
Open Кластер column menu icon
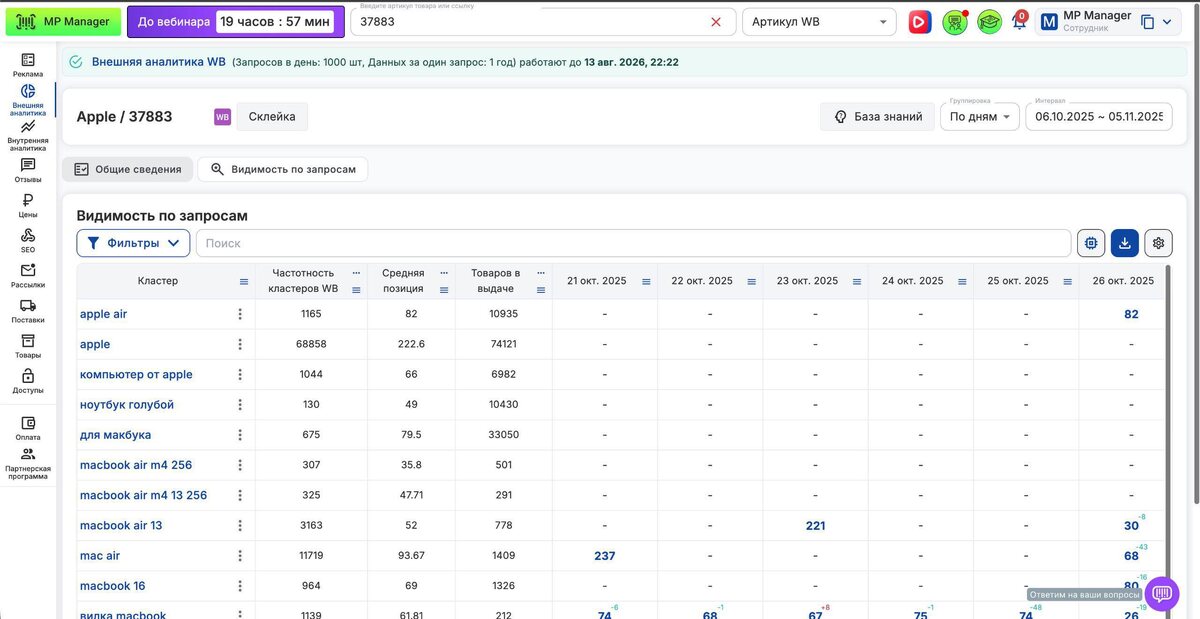tap(244, 282)
